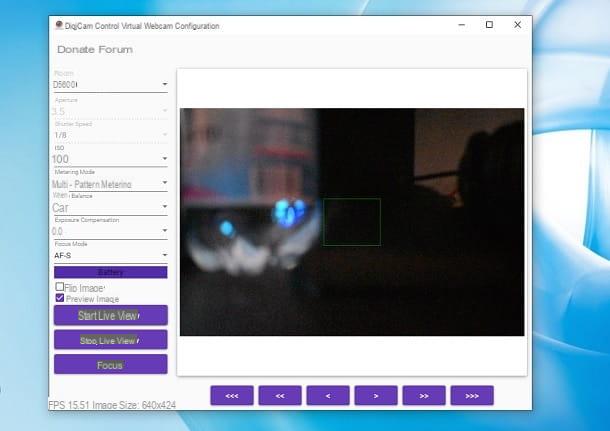610x431 pixels.
Task: Open the White Balance dropdown
Action: [110, 207]
